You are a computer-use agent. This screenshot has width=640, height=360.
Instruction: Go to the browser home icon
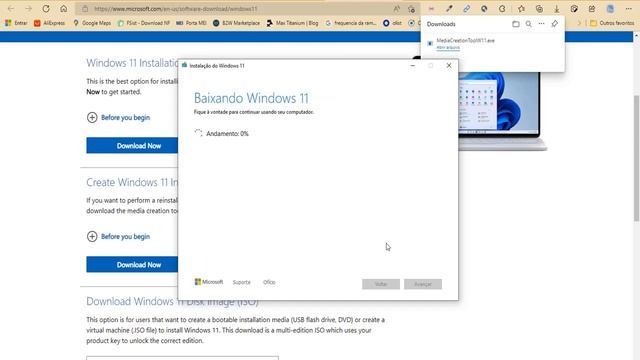pos(64,9)
